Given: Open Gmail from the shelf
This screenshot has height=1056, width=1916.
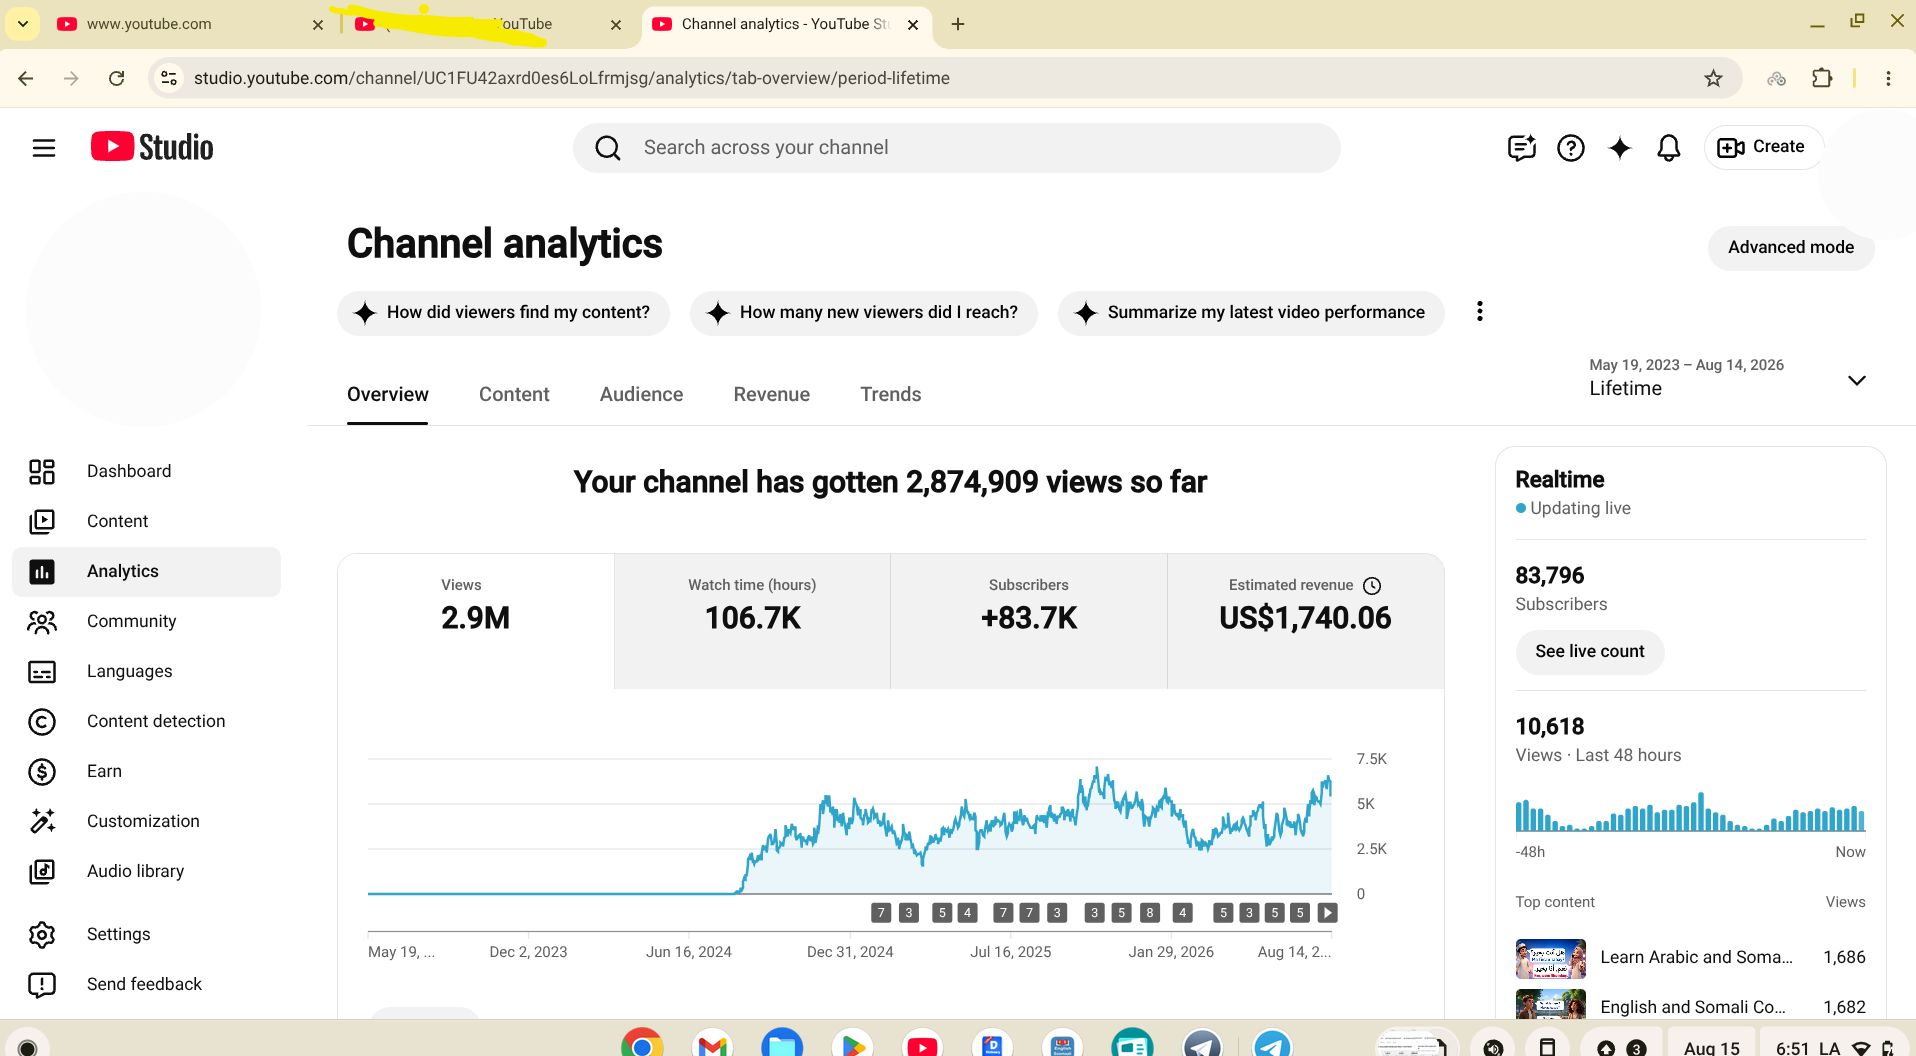Looking at the screenshot, I should pos(712,1044).
